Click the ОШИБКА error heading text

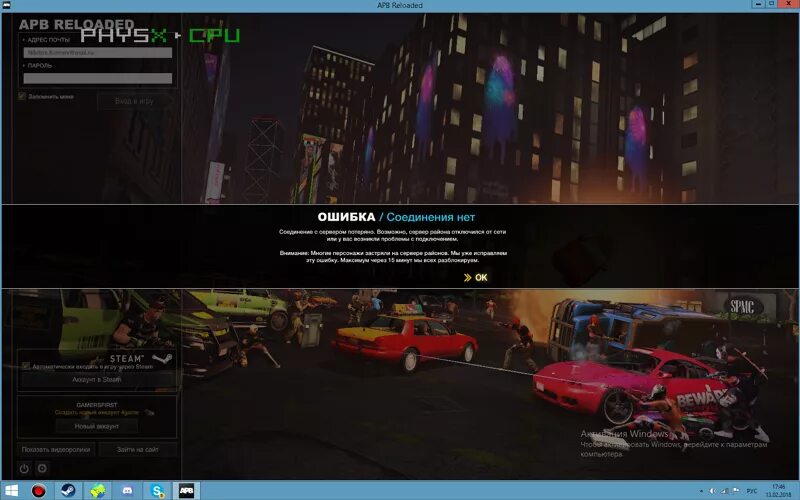pyautogui.click(x=346, y=217)
